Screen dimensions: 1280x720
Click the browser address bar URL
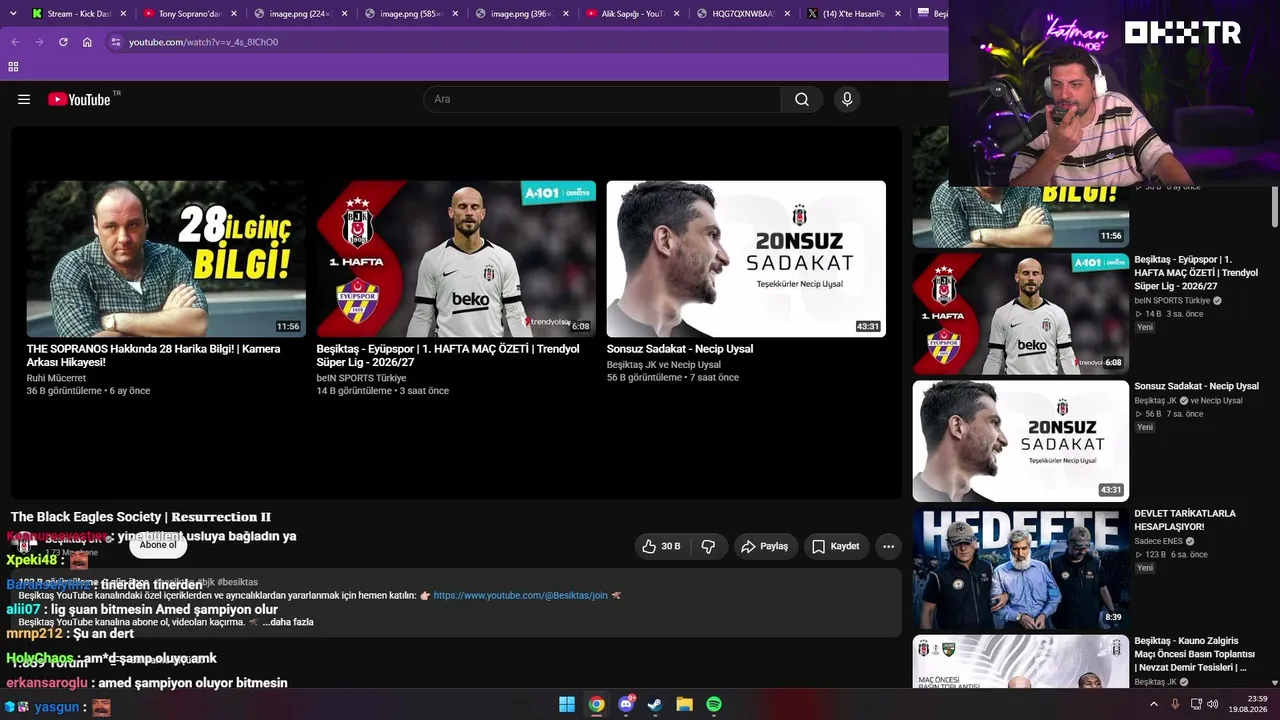(204, 42)
